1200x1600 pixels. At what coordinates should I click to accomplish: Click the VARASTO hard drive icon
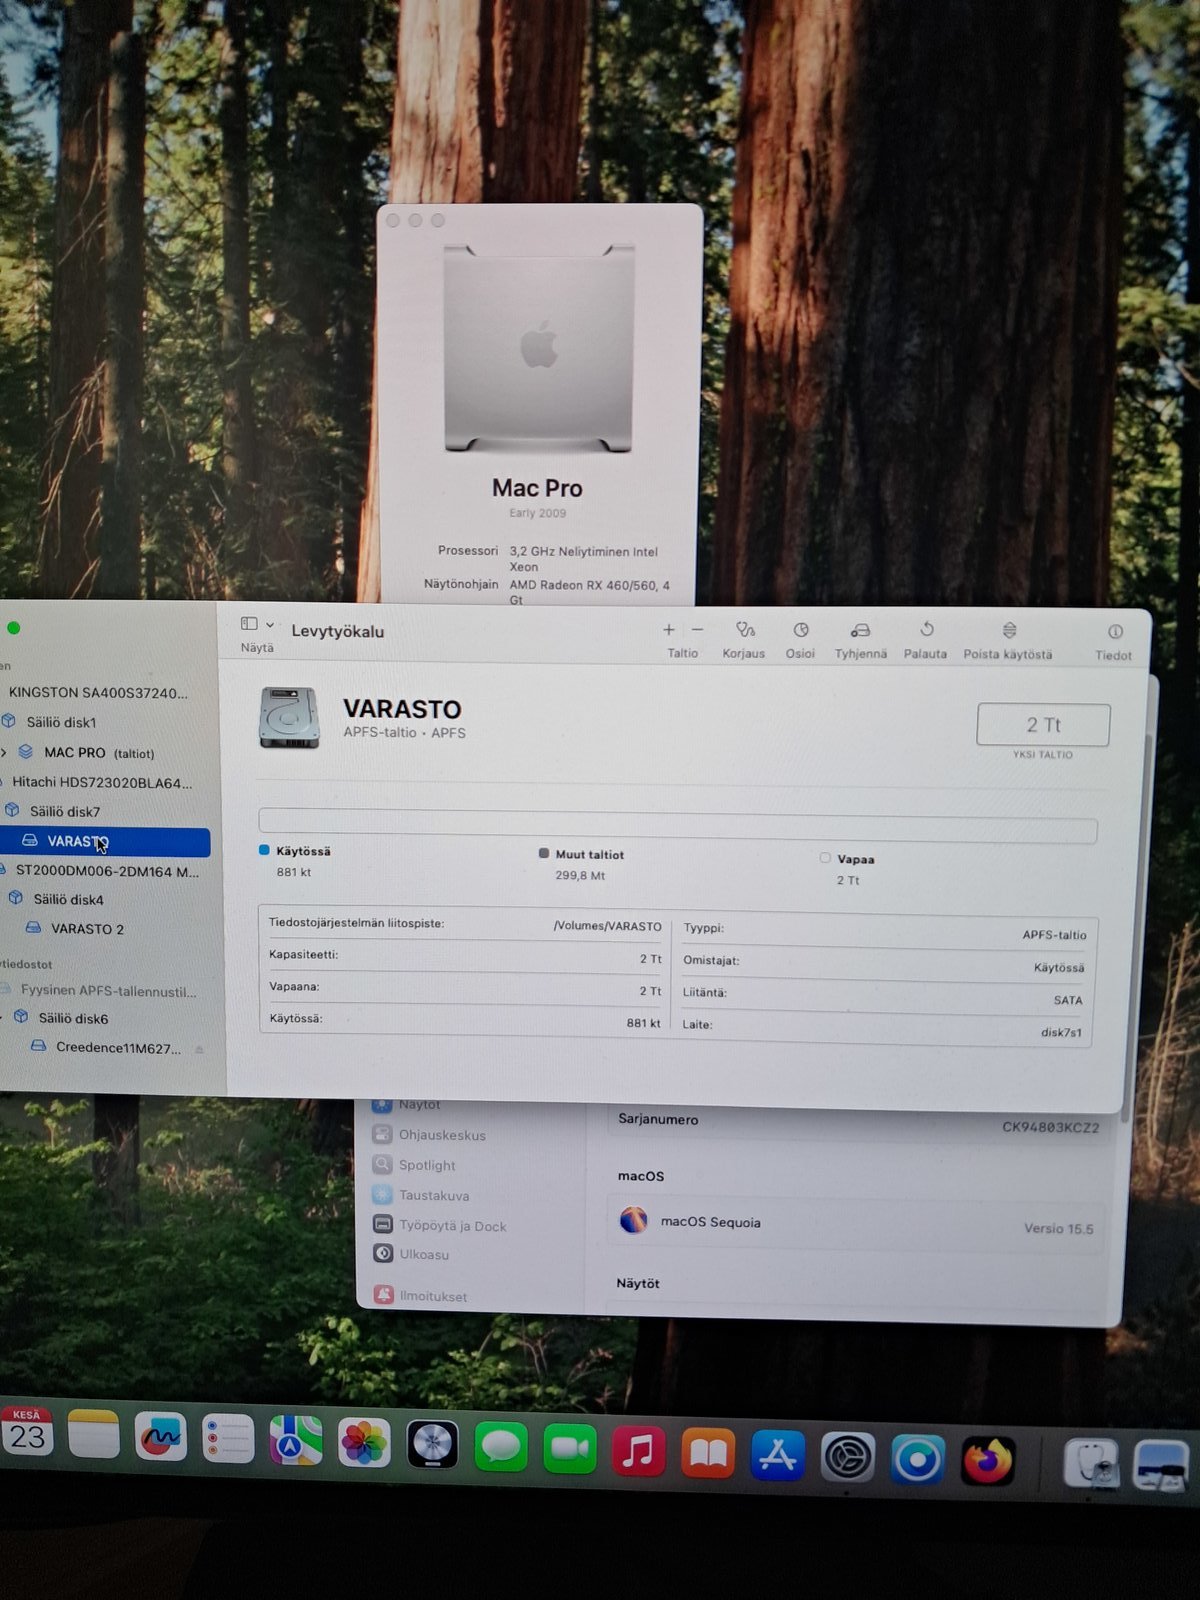coord(289,717)
